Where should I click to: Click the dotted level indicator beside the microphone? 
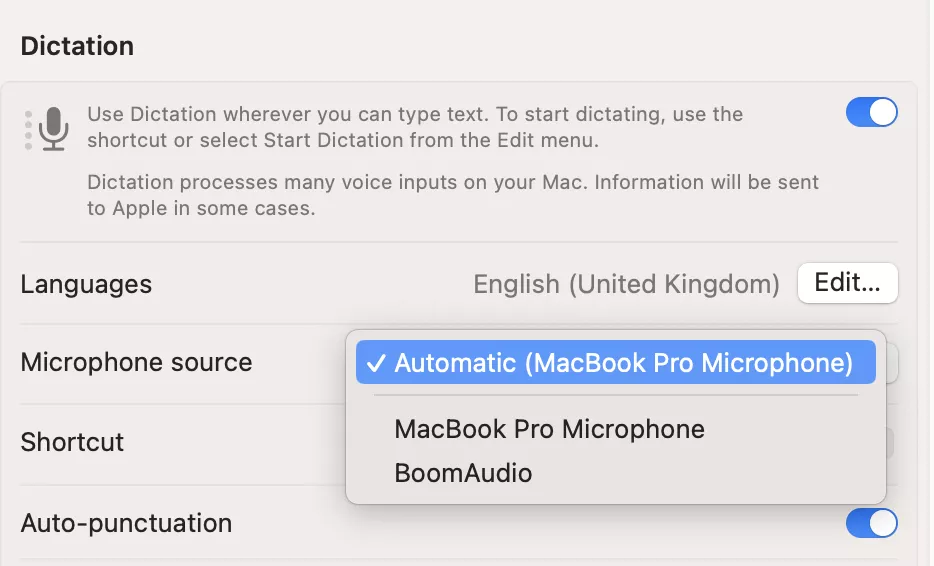point(28,130)
